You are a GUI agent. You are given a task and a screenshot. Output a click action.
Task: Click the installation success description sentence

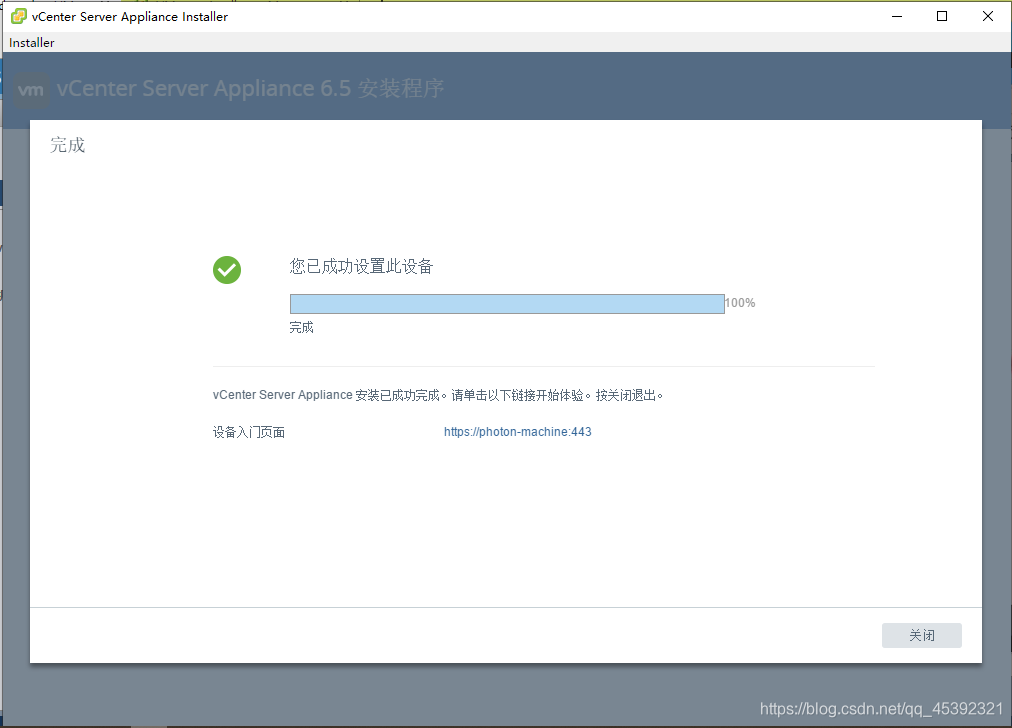tap(438, 395)
